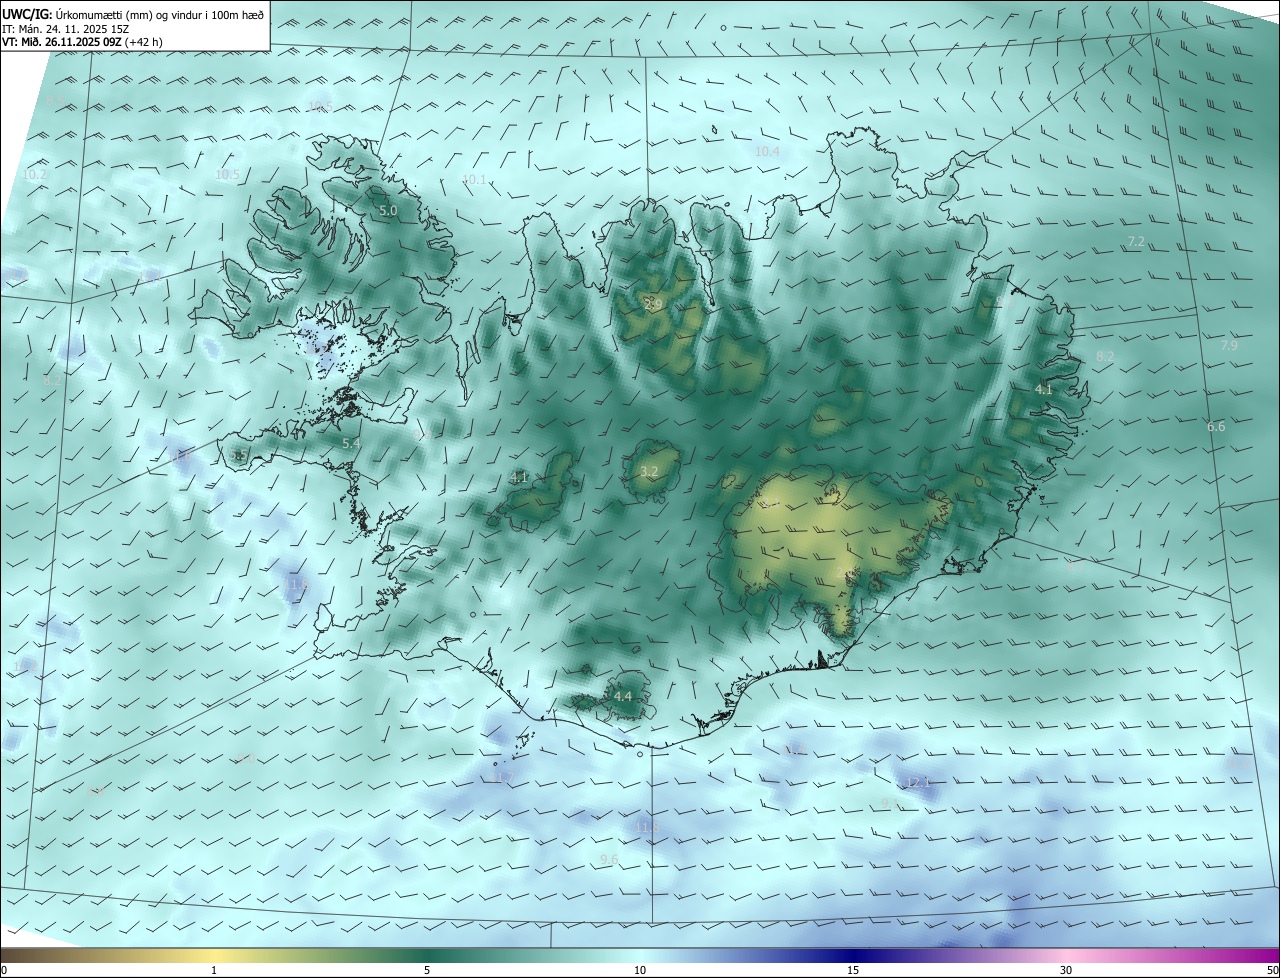Click the 11.8 value label offshore
This screenshot has width=1280, height=978.
[x=647, y=827]
